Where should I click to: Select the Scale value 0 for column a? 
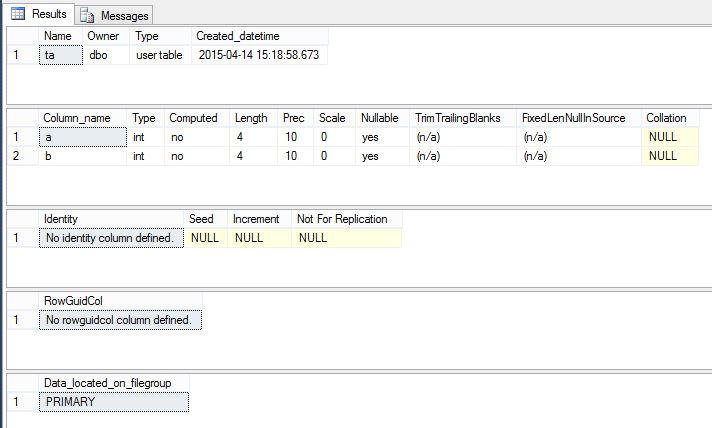coord(335,137)
